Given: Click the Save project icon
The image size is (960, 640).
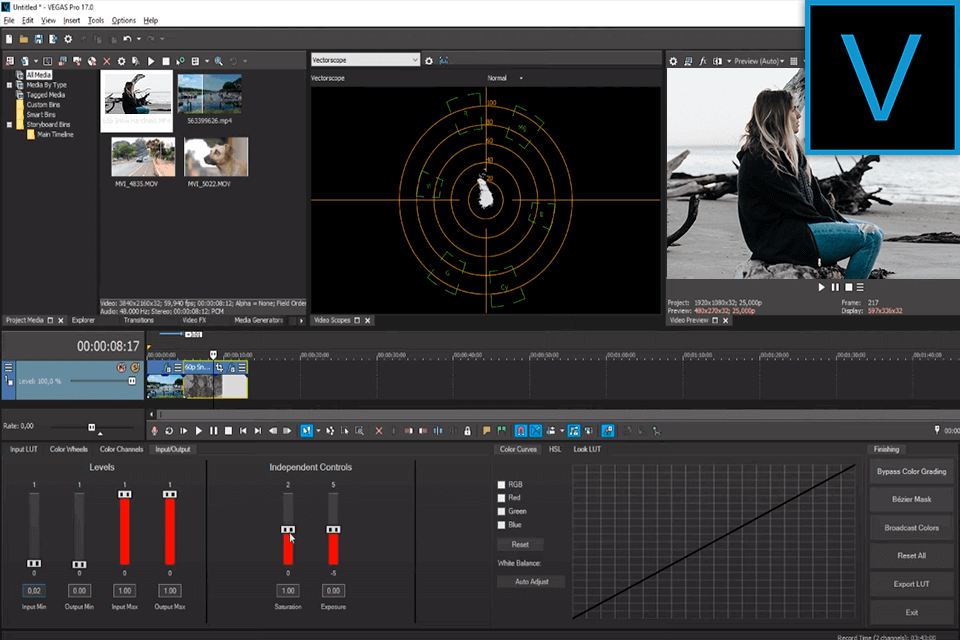Looking at the screenshot, I should tap(38, 39).
